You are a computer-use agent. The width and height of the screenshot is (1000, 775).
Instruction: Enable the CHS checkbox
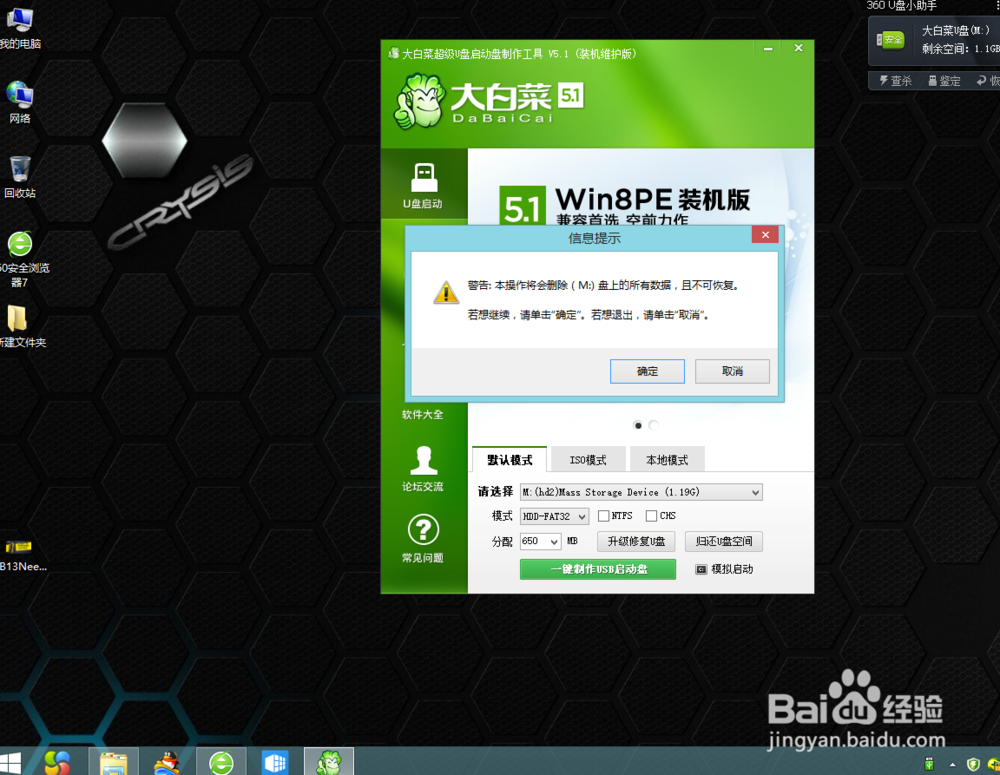(651, 516)
